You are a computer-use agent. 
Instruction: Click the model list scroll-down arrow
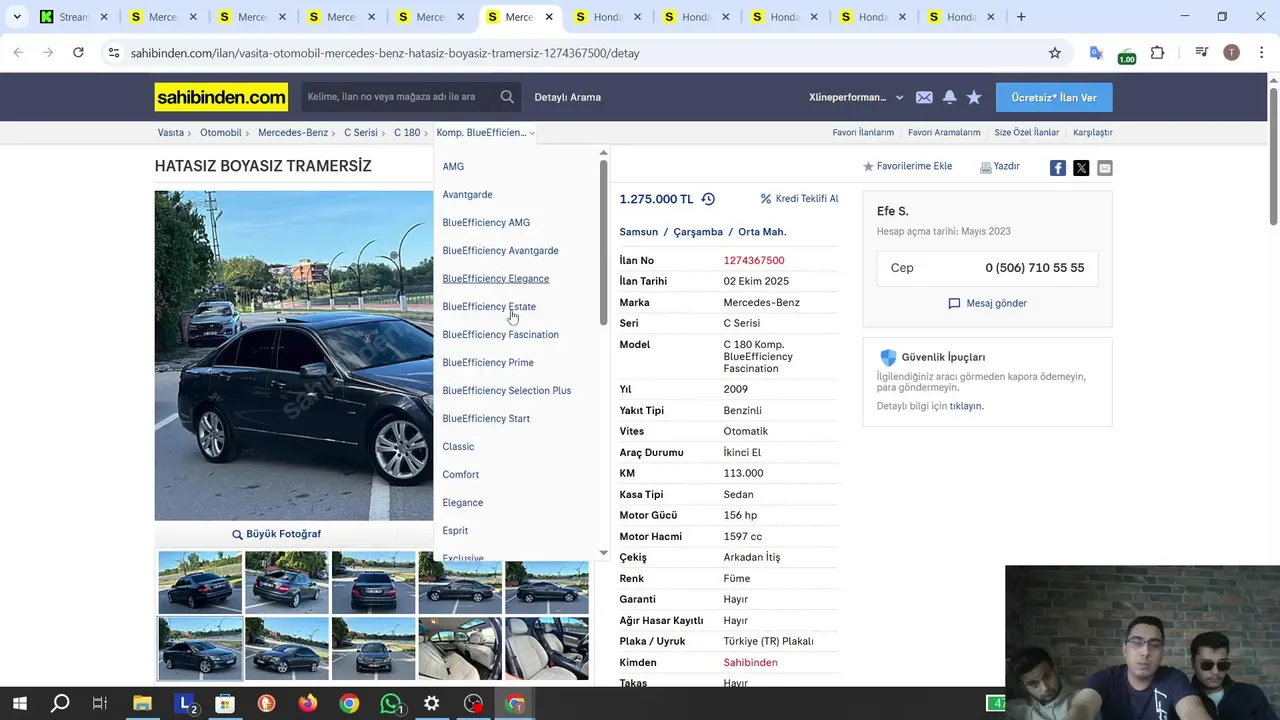603,553
